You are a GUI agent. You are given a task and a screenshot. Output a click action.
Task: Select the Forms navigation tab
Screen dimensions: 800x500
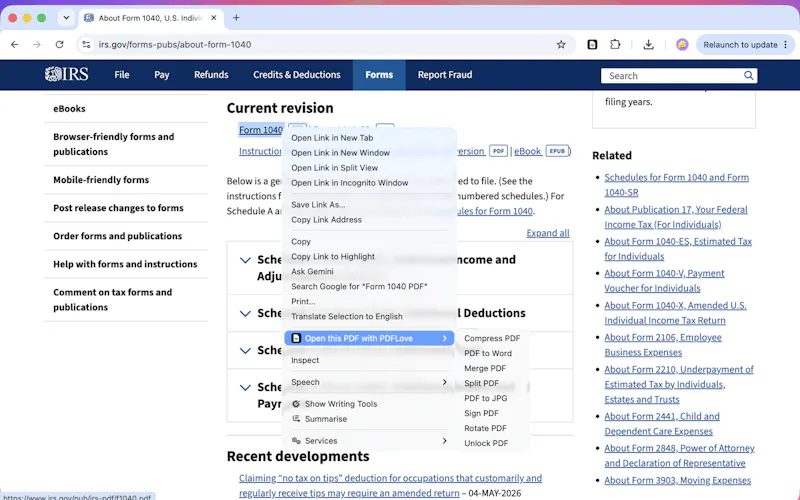(379, 74)
